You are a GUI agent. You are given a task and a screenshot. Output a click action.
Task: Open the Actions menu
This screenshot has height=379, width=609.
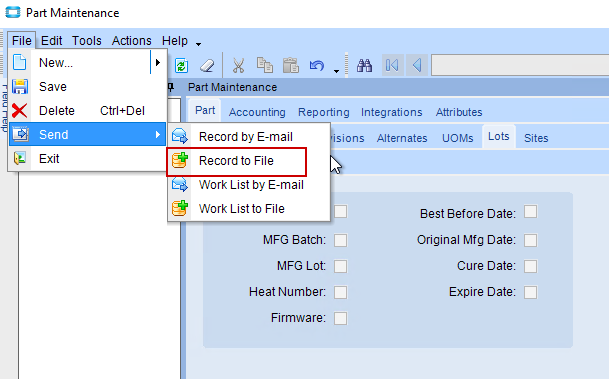[132, 40]
